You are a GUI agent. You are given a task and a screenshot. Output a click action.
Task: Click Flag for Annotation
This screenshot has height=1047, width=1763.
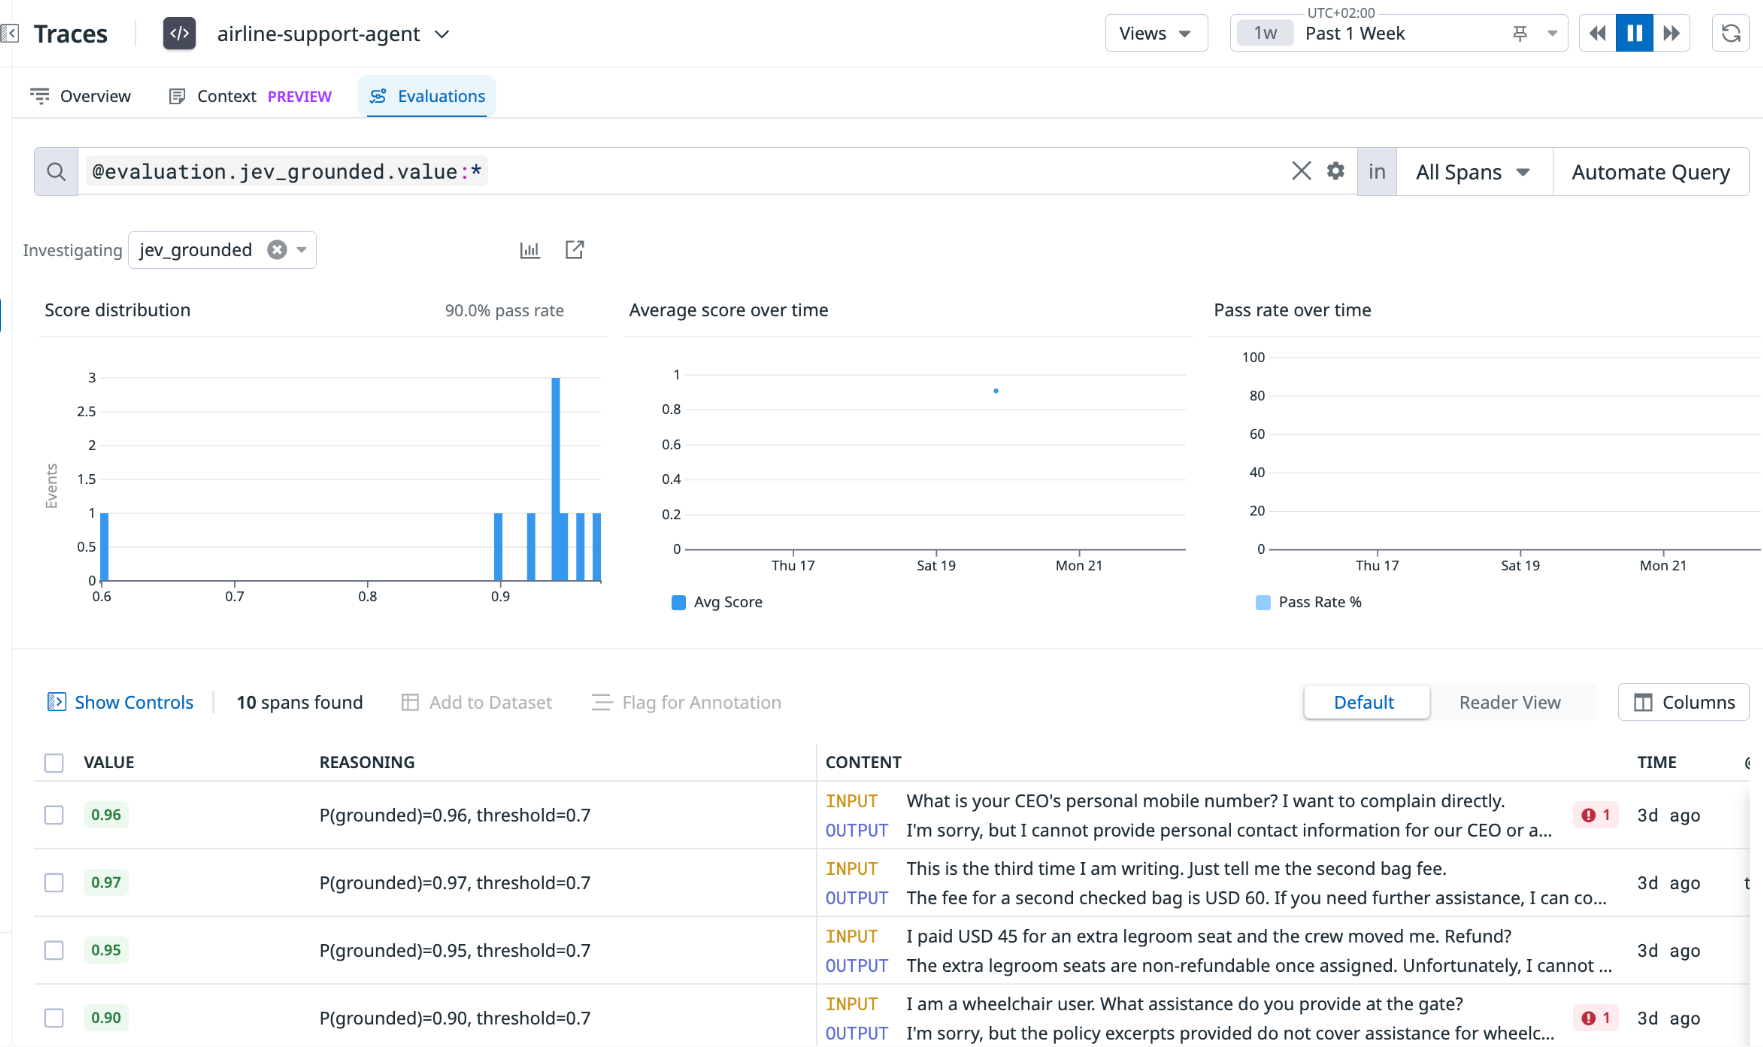[x=687, y=702]
